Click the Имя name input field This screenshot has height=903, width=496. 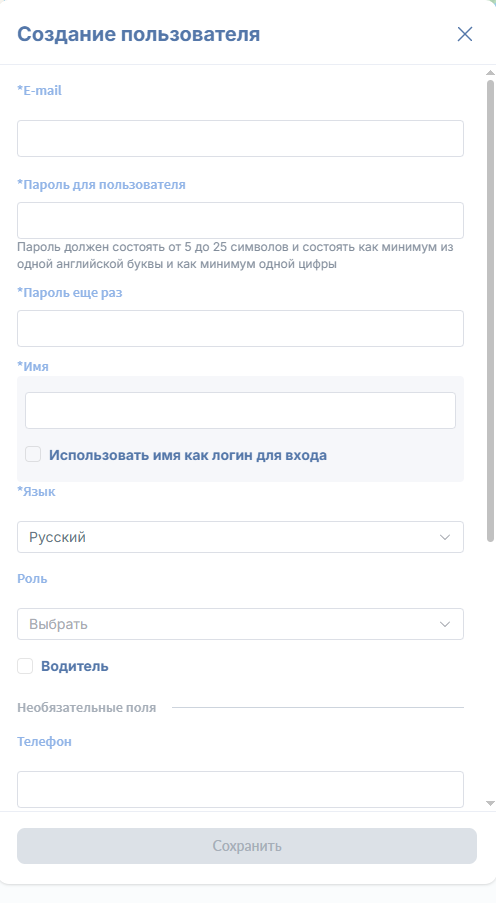tap(240, 410)
